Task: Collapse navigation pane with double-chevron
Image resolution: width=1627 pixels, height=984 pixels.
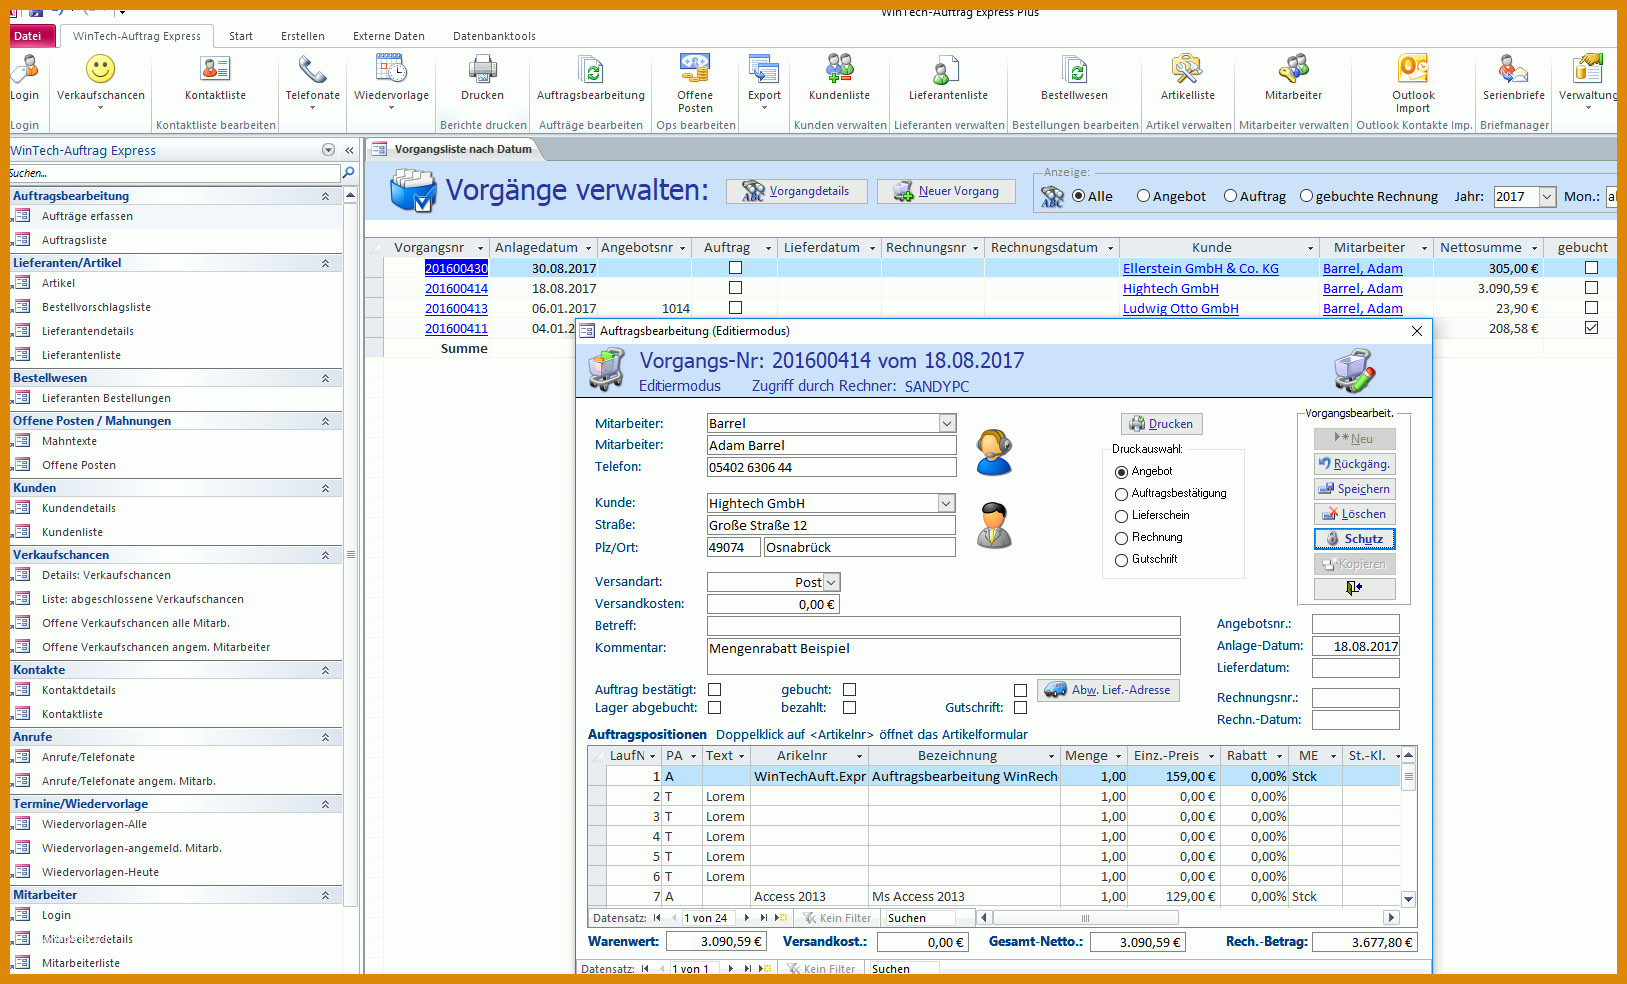Action: click(349, 150)
